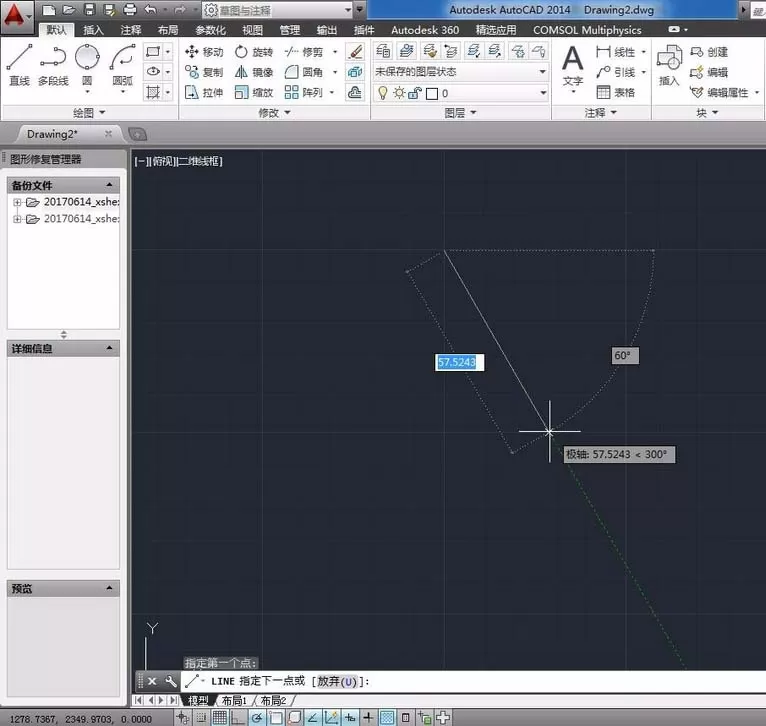Click the Undo arrow icon
Viewport: 766px width, 726px height.
(150, 10)
